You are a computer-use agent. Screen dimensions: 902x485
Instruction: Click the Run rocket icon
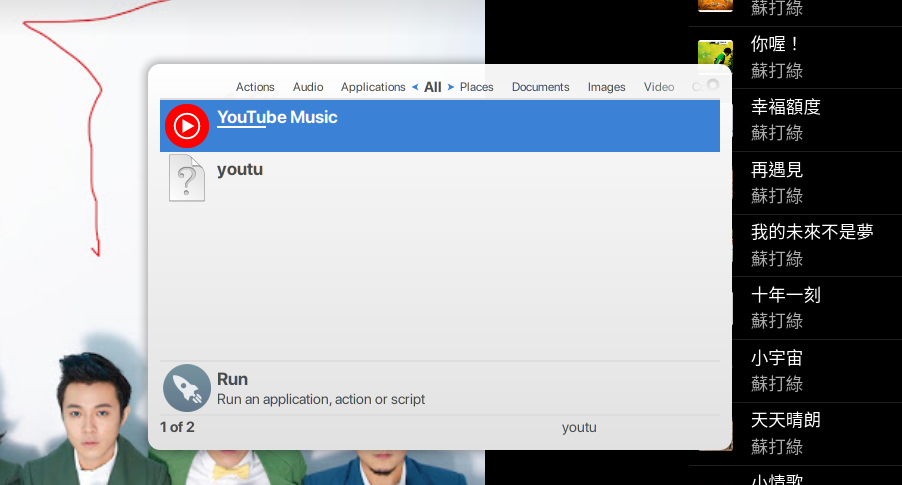coord(186,388)
